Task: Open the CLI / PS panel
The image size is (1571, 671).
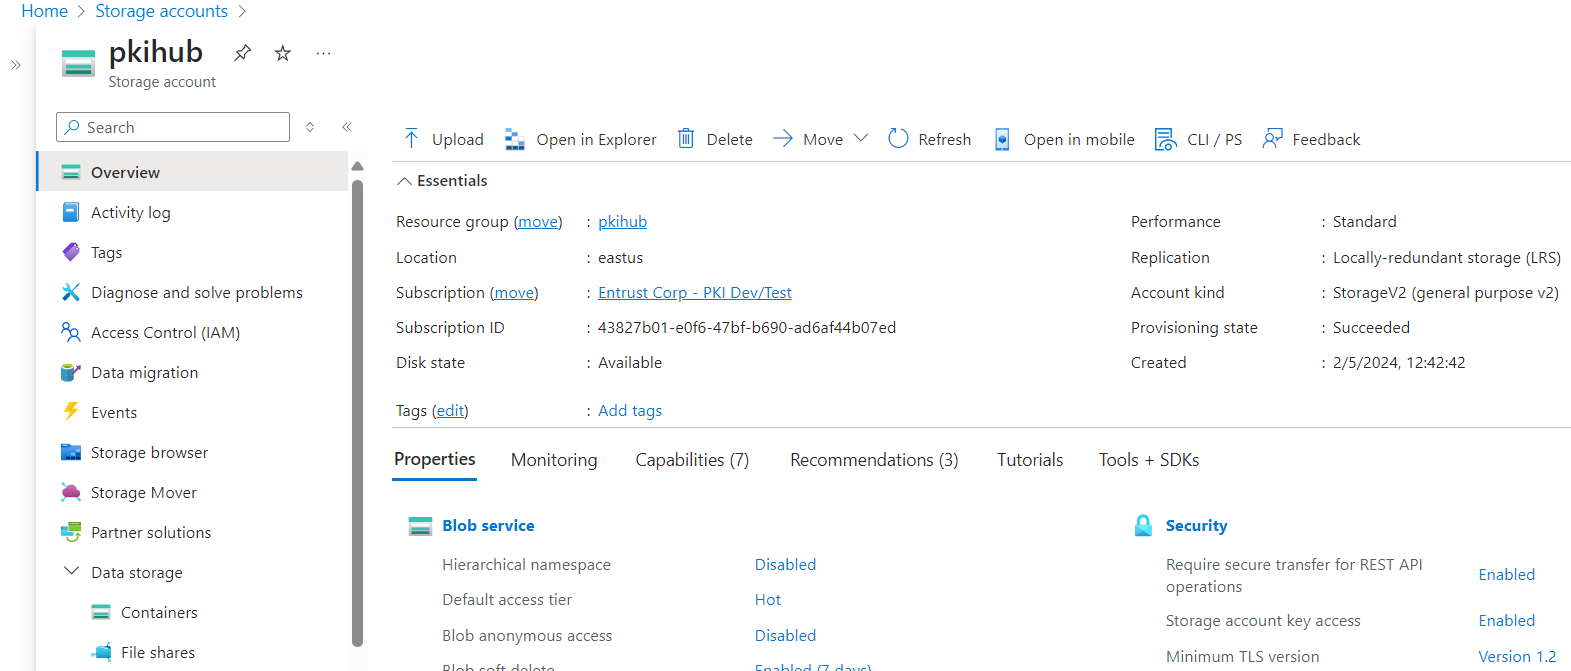Action: tap(1198, 139)
